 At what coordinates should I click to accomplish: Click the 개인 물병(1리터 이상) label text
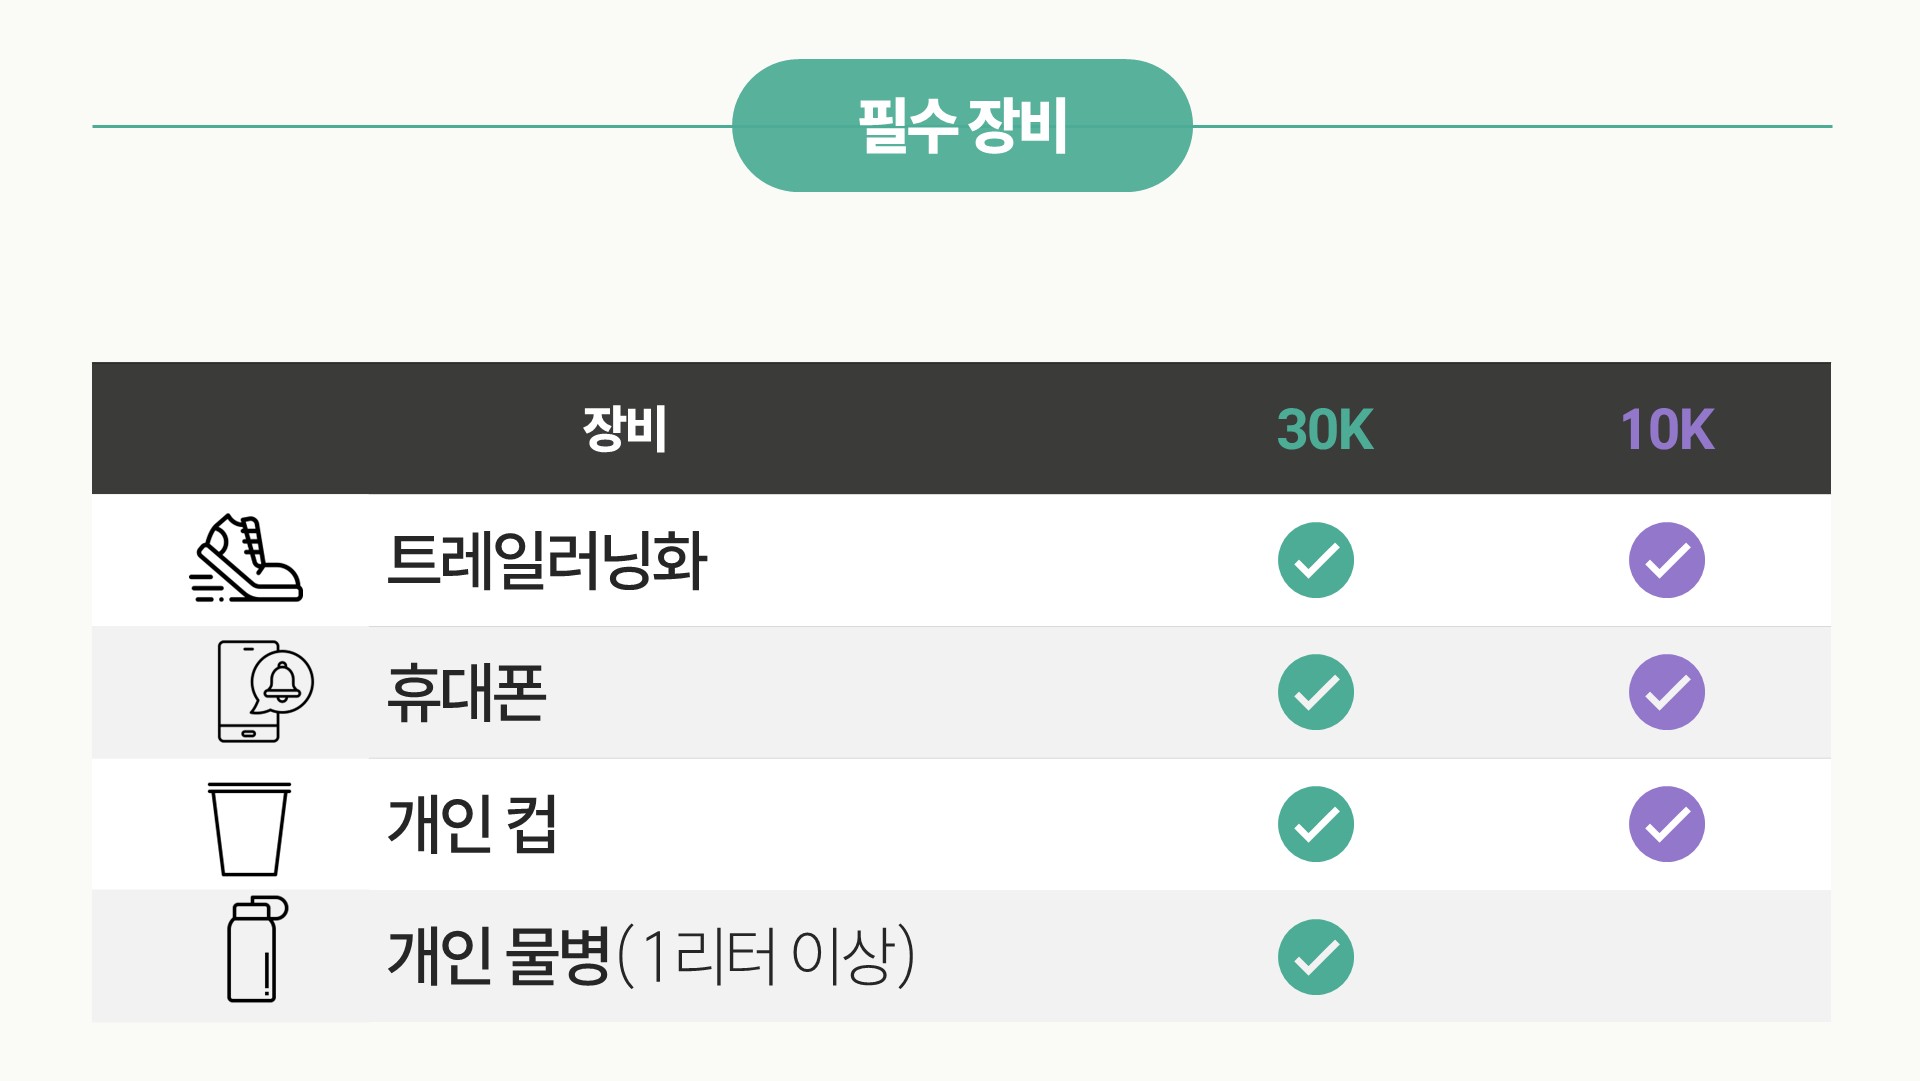pos(651,957)
